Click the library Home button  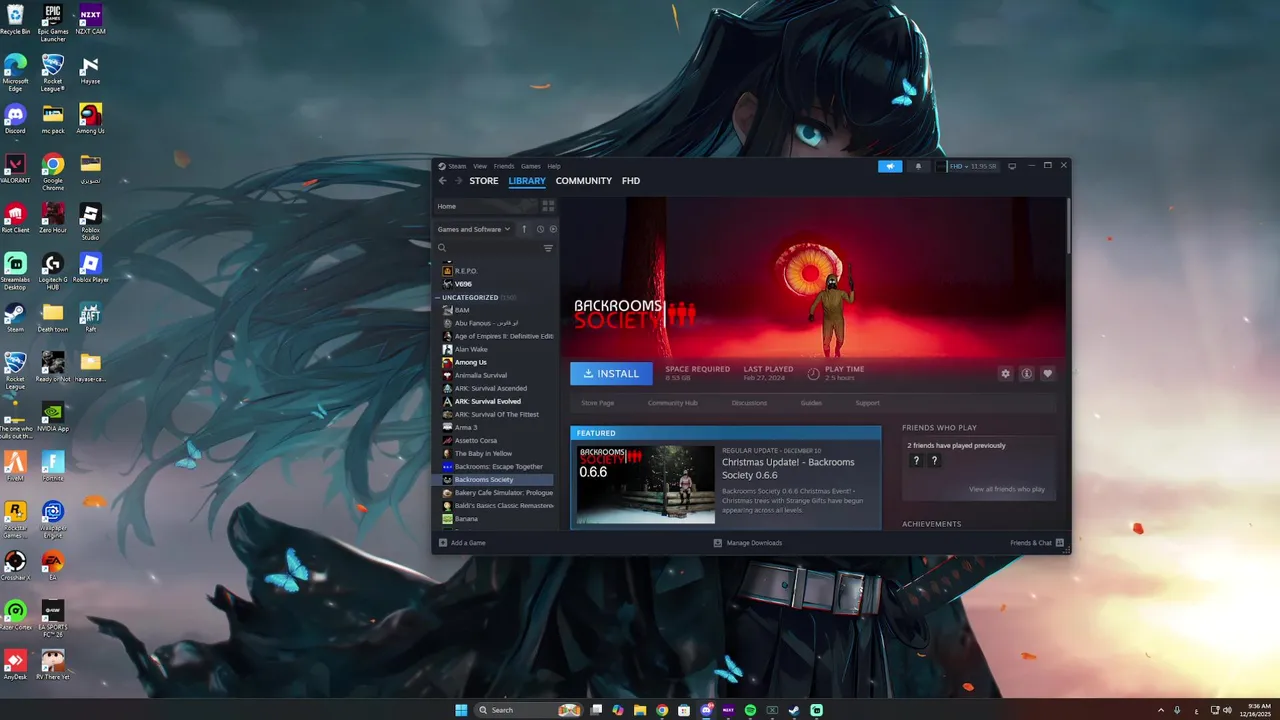tap(487, 206)
